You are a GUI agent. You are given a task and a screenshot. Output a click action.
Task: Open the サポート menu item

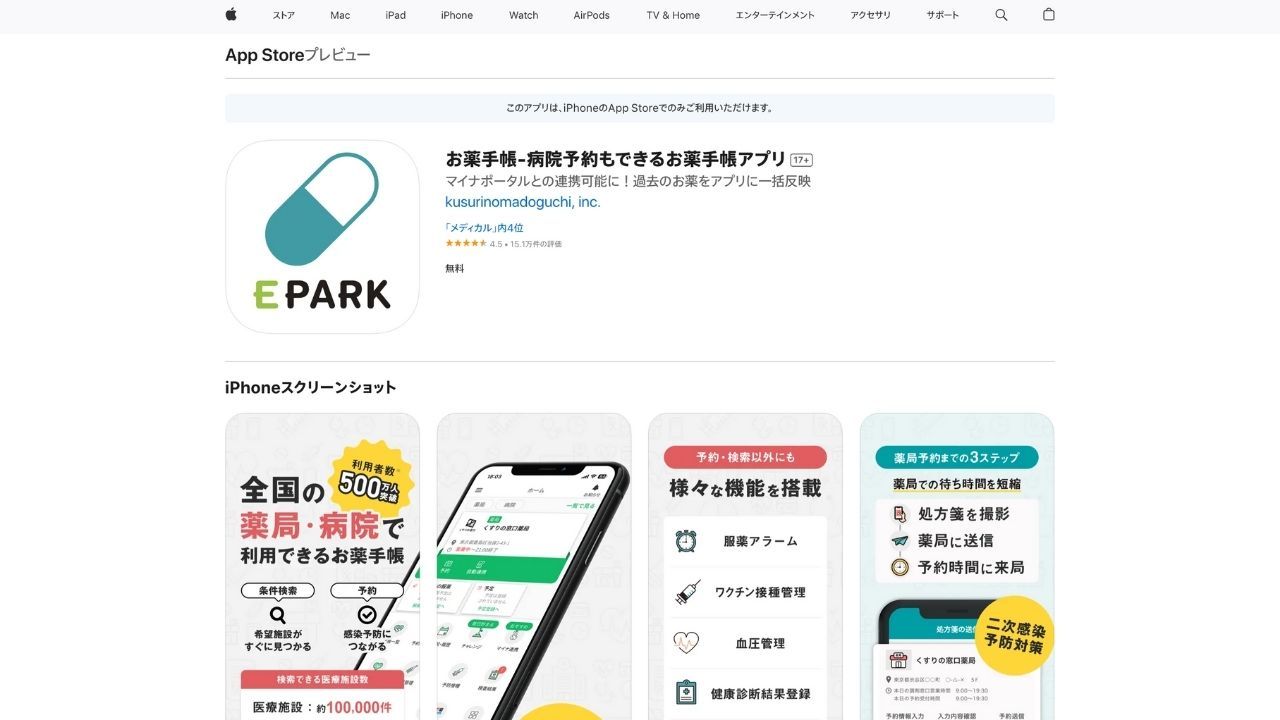(x=942, y=15)
